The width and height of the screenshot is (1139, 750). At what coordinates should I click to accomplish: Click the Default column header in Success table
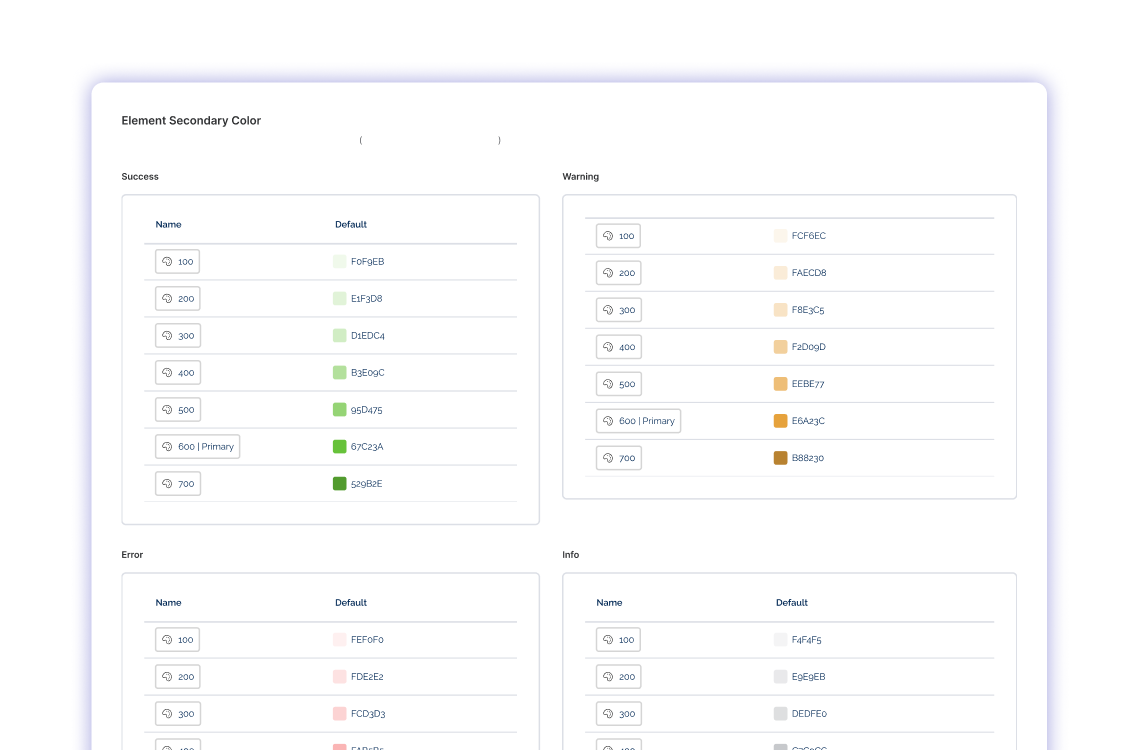click(x=351, y=225)
